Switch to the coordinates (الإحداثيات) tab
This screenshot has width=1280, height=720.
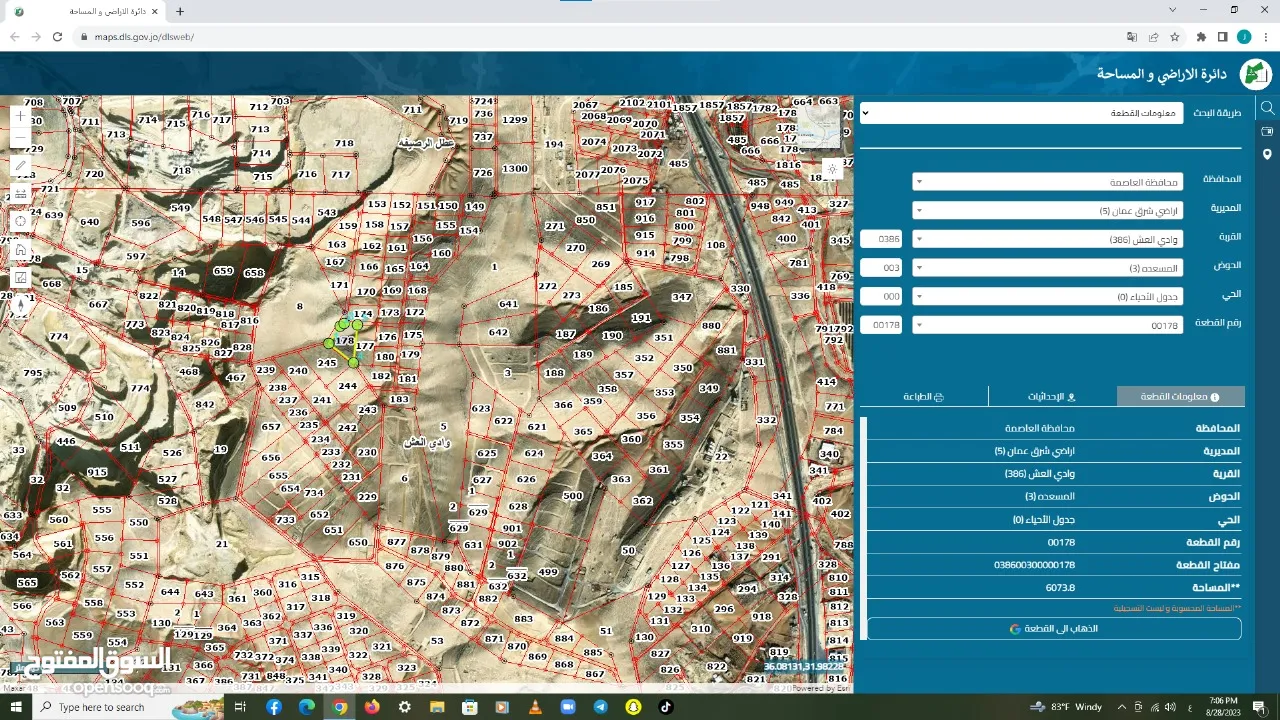1052,397
